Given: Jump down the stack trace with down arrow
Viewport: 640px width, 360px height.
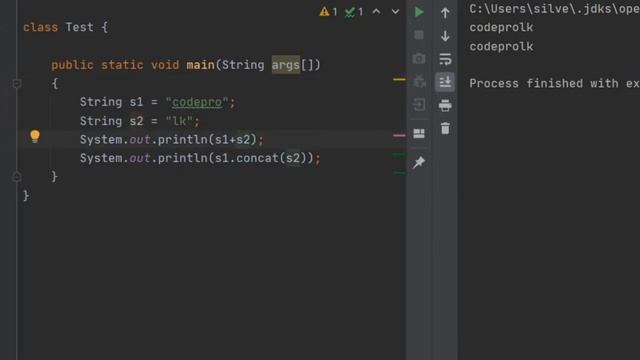Looking at the screenshot, I should [445, 36].
